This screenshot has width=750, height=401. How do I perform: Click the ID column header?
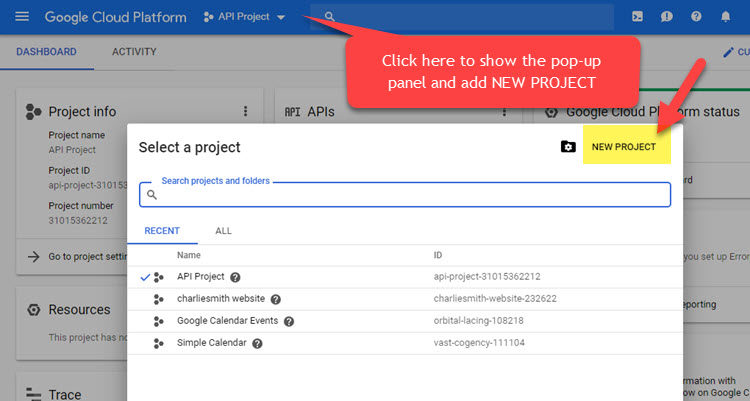438,255
